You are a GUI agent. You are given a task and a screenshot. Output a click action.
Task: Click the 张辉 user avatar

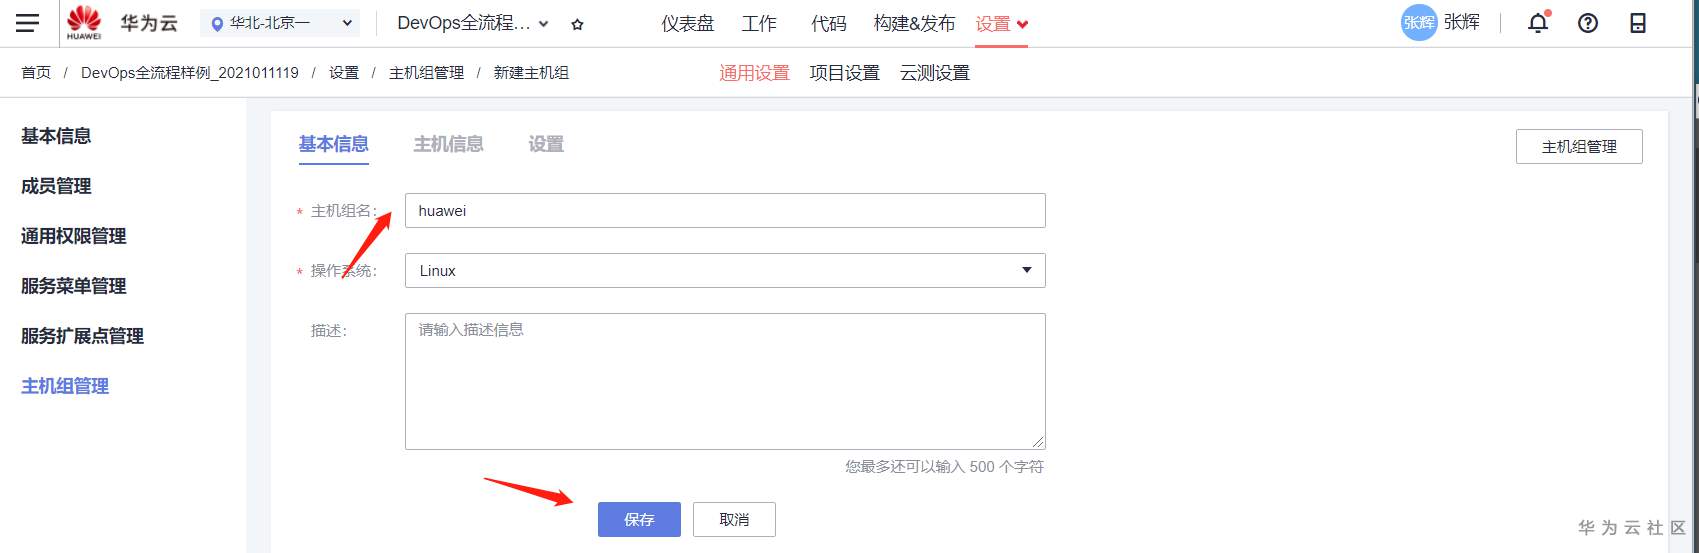pos(1419,22)
